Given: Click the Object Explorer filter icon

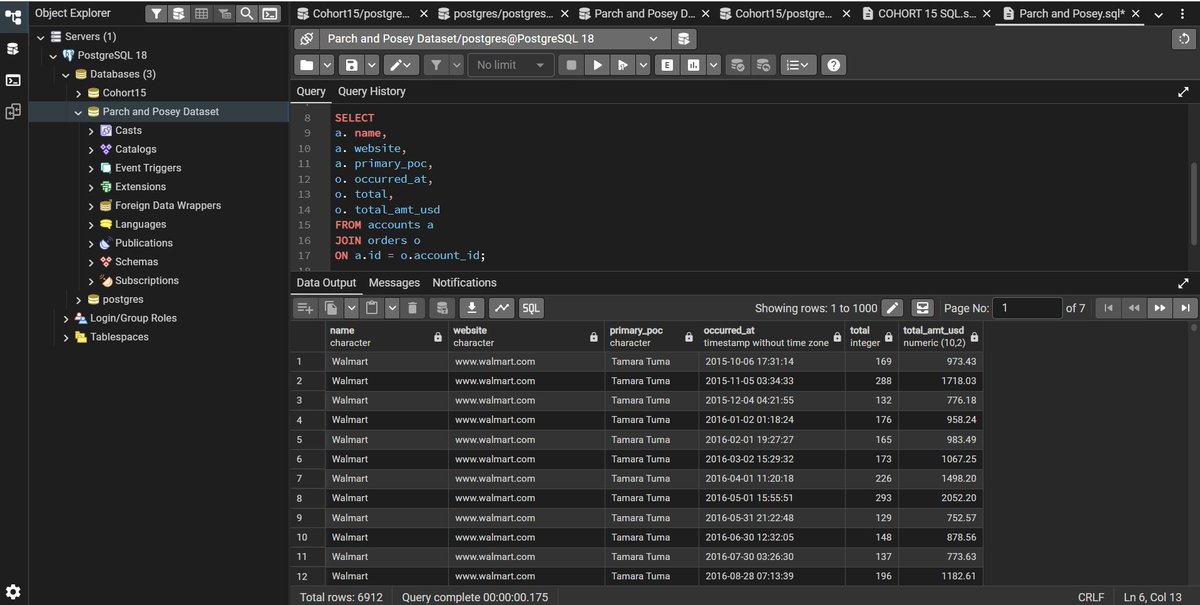Looking at the screenshot, I should (x=156, y=14).
